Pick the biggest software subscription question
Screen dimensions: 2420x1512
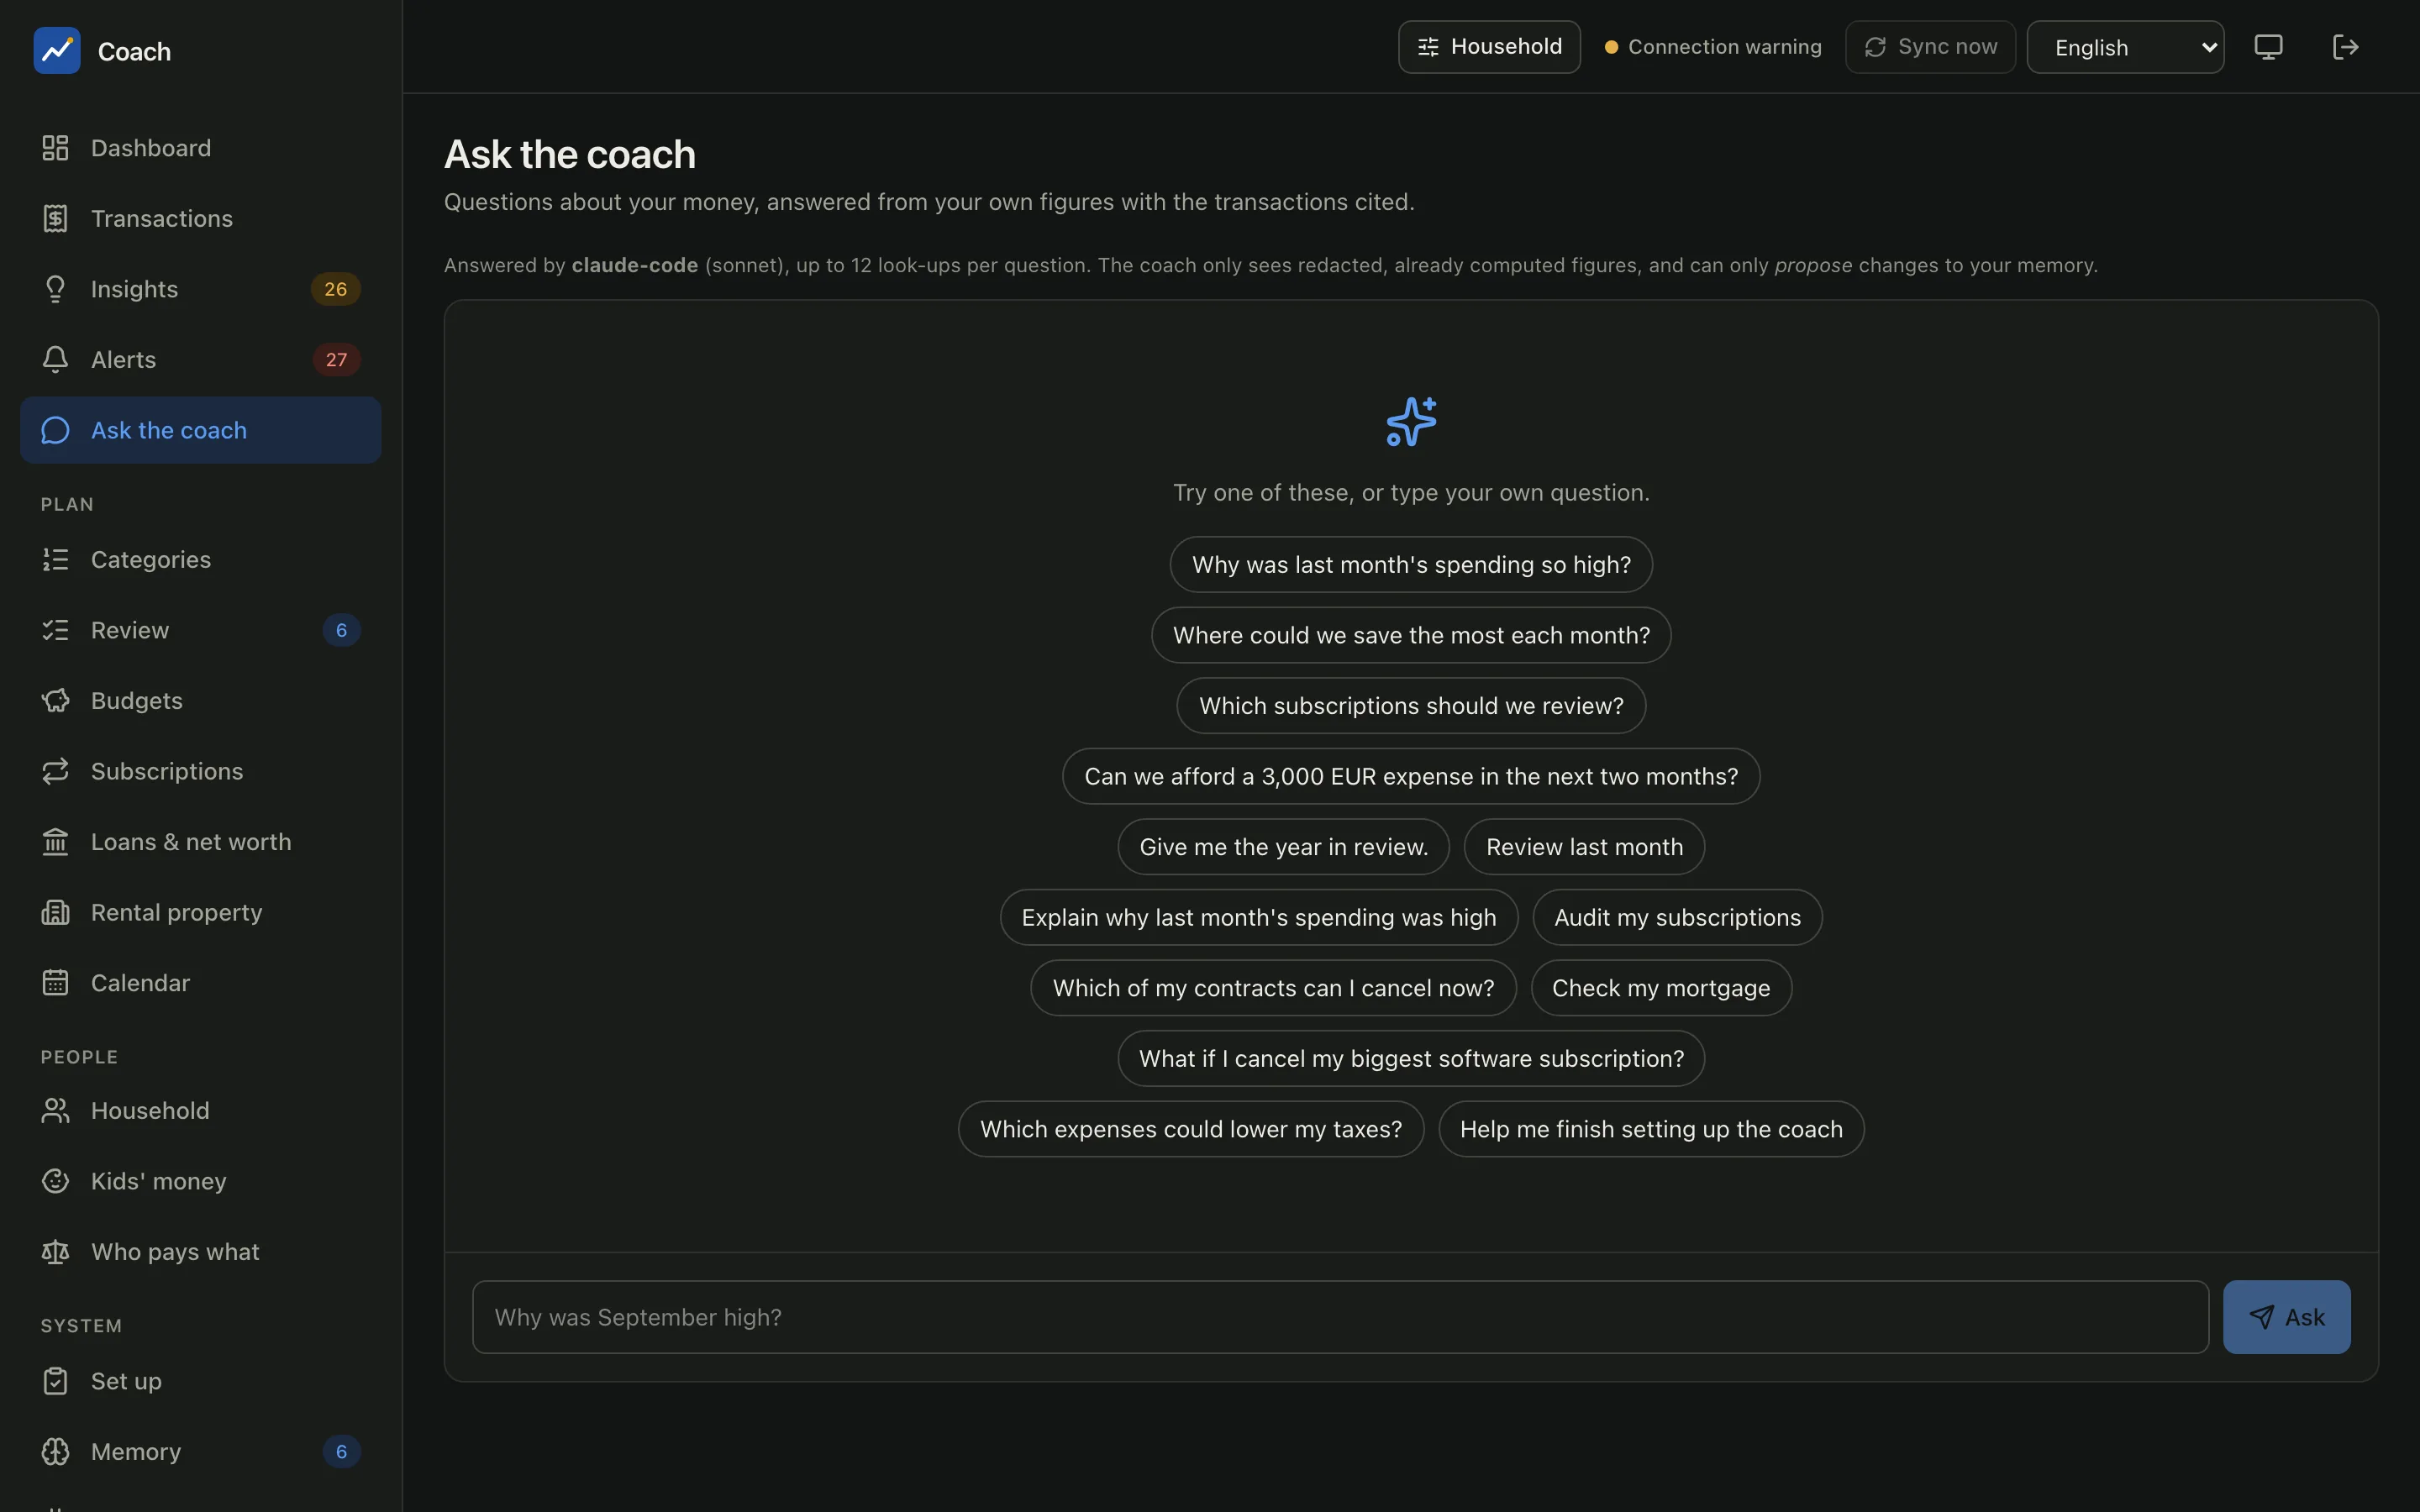click(1411, 1058)
